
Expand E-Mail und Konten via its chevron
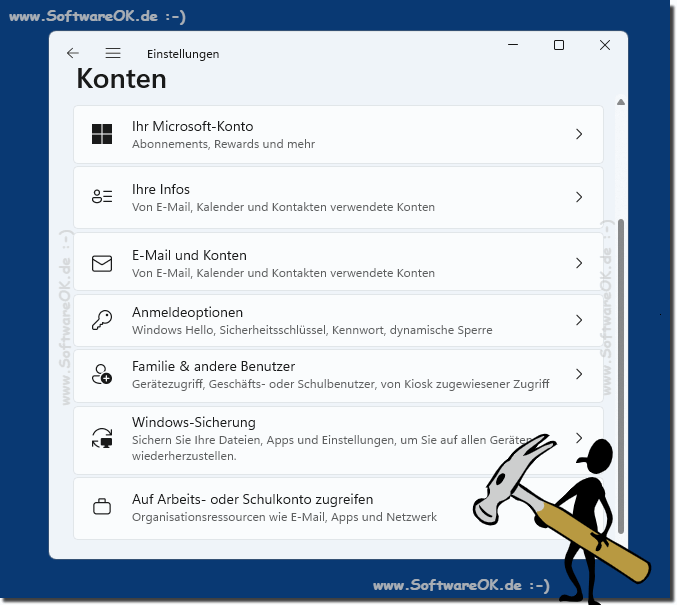[579, 263]
